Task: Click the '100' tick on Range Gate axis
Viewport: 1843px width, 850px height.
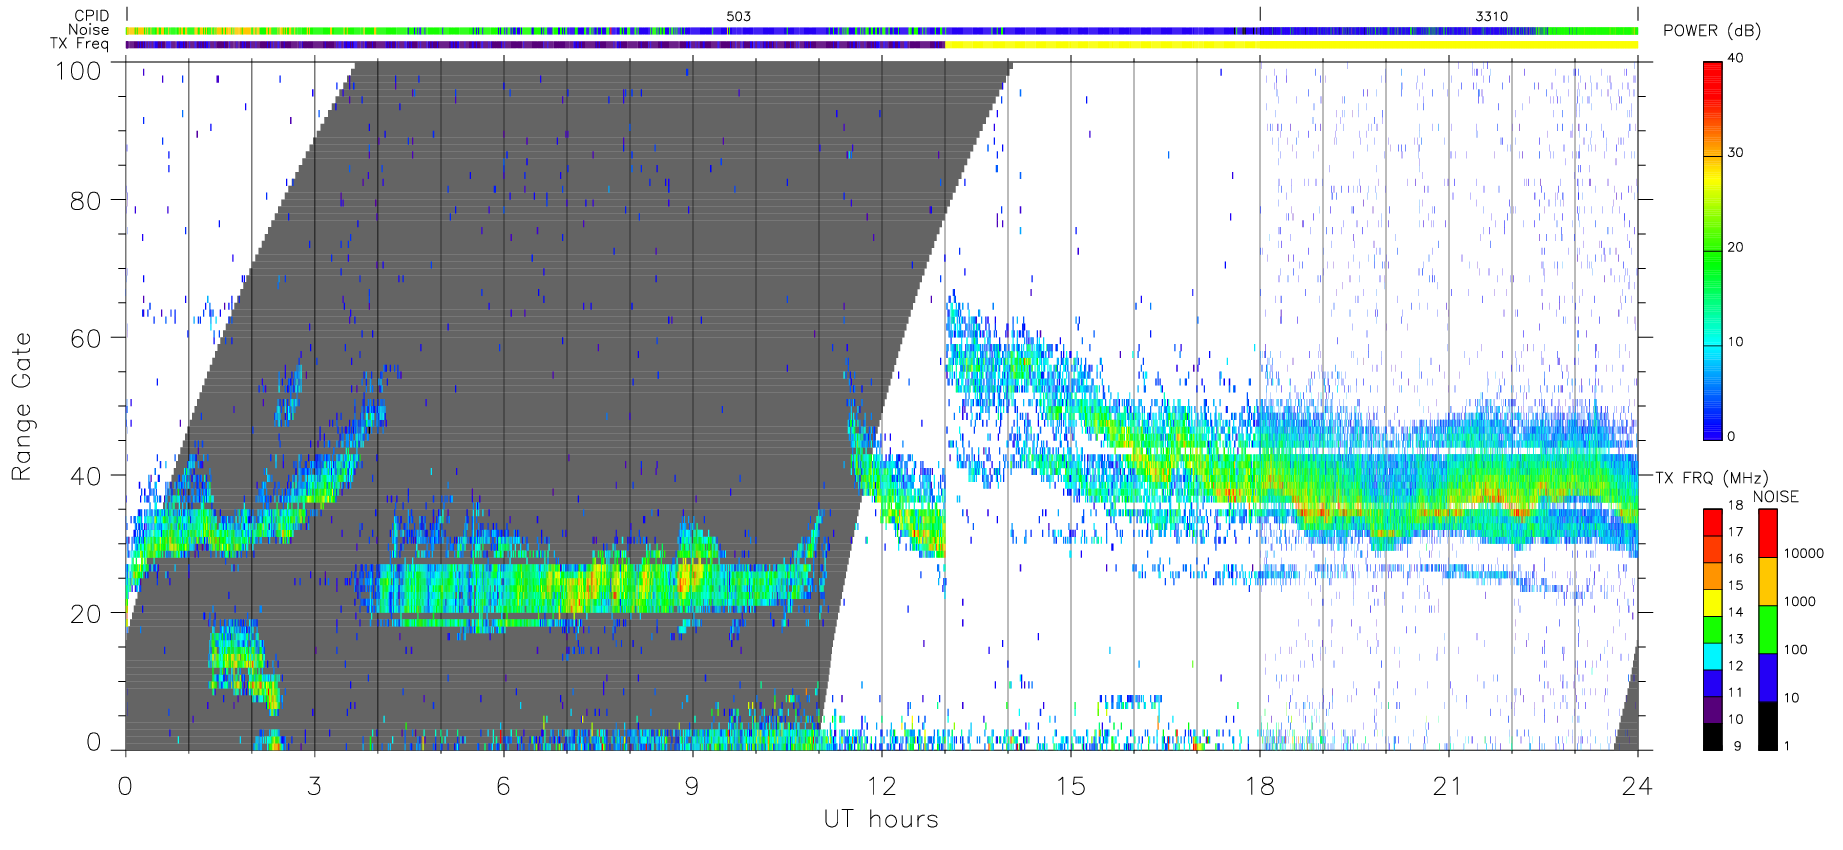Action: (x=78, y=71)
